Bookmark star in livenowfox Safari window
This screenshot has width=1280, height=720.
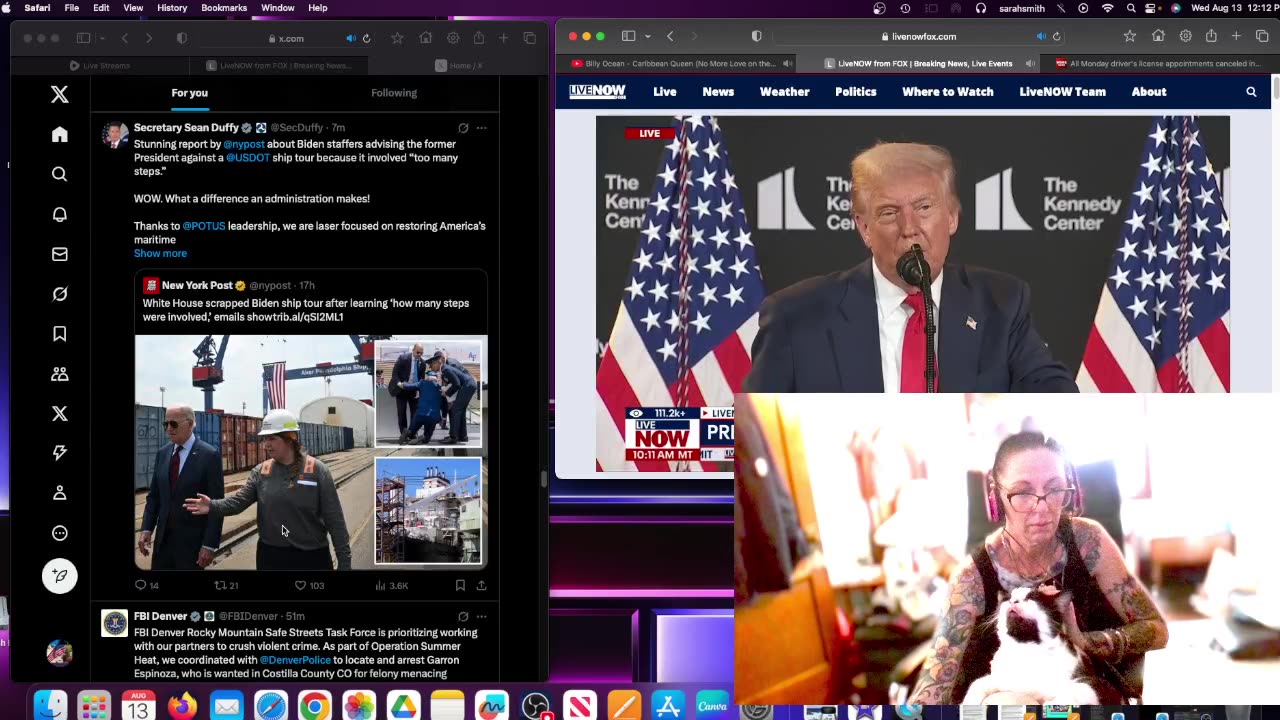[x=1130, y=36]
